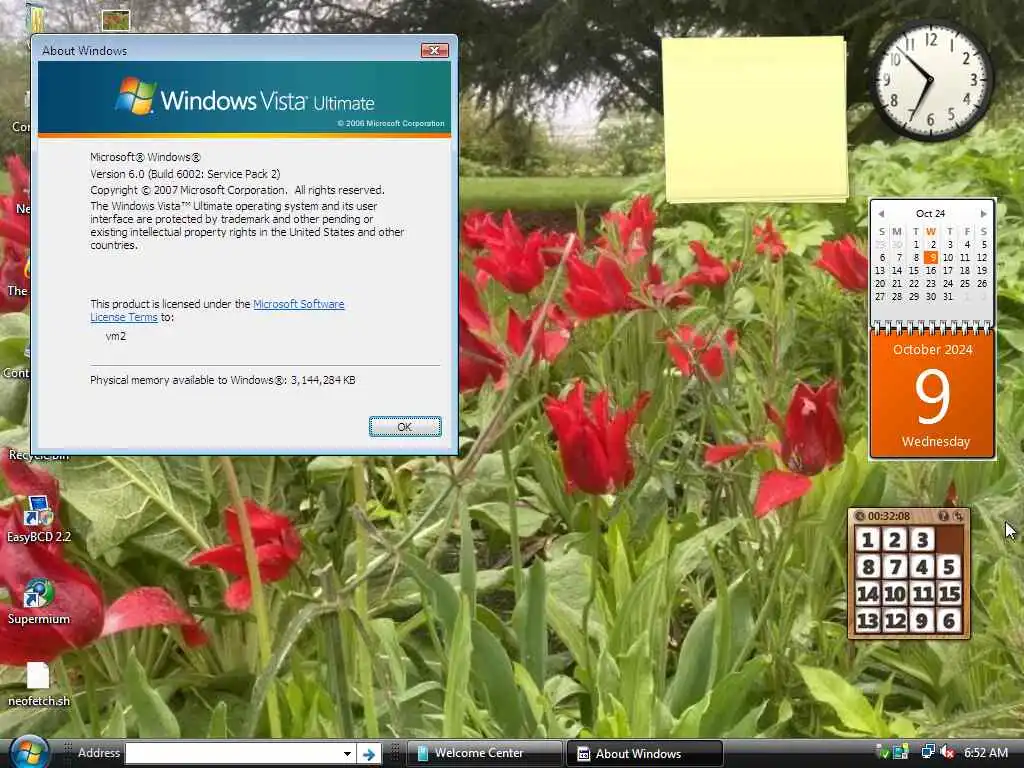Click the tray icon beside green checkmark
The height and width of the screenshot is (768, 1024).
pos(901,752)
